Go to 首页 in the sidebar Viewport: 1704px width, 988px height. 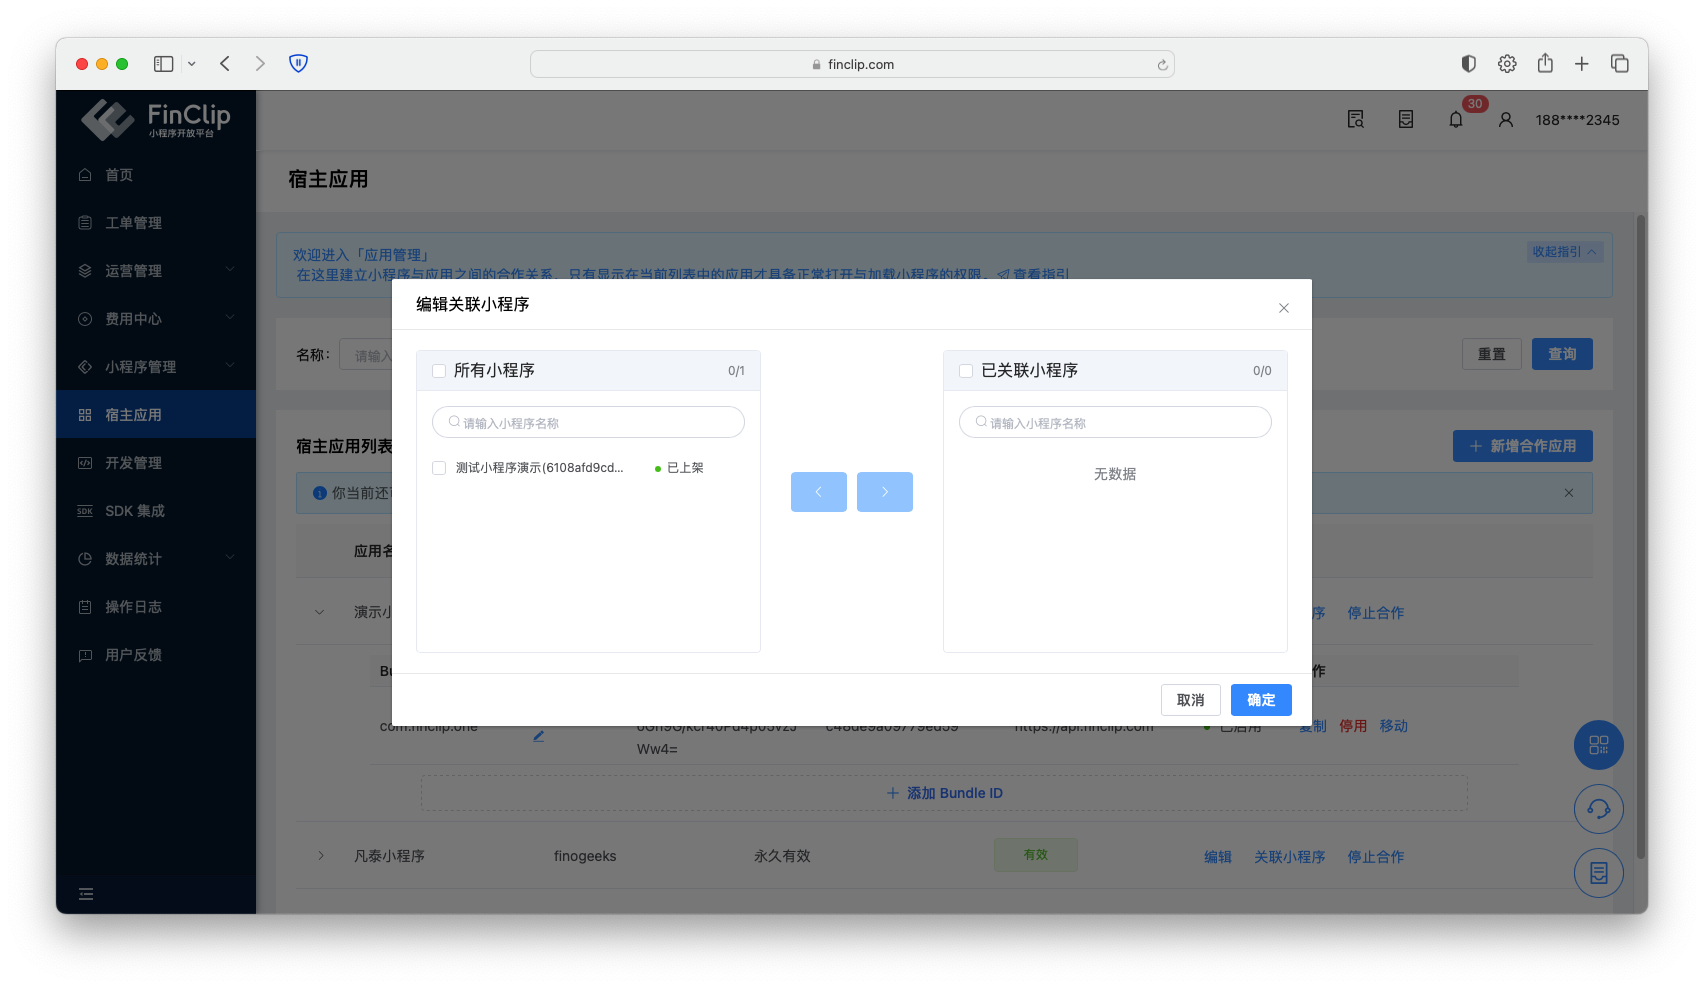(119, 175)
